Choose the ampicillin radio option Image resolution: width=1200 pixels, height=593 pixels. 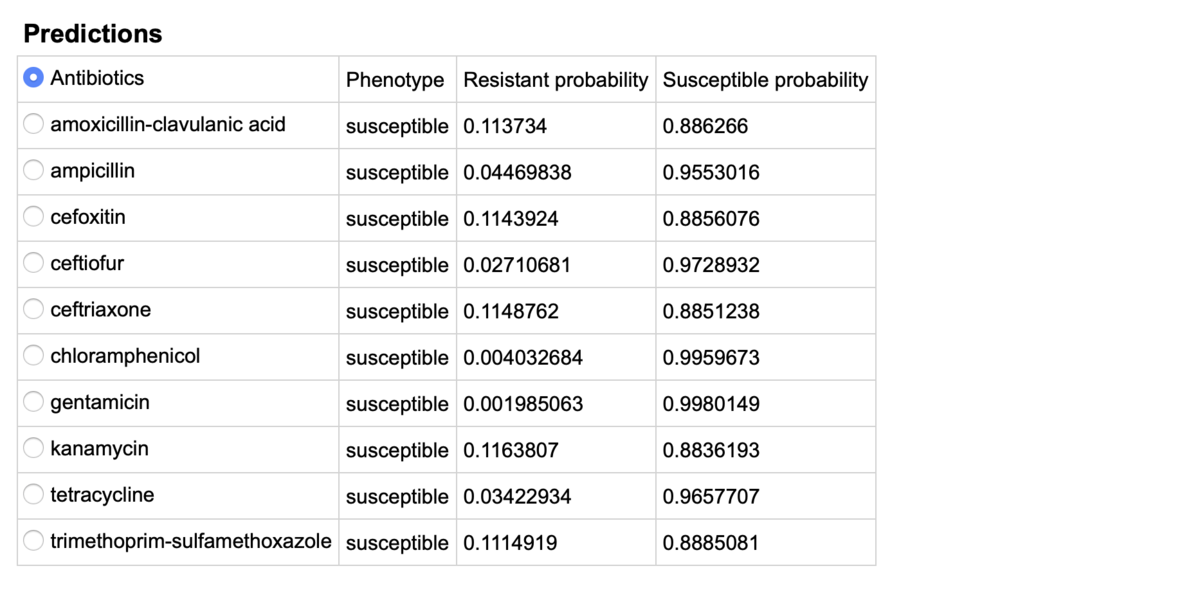[34, 171]
